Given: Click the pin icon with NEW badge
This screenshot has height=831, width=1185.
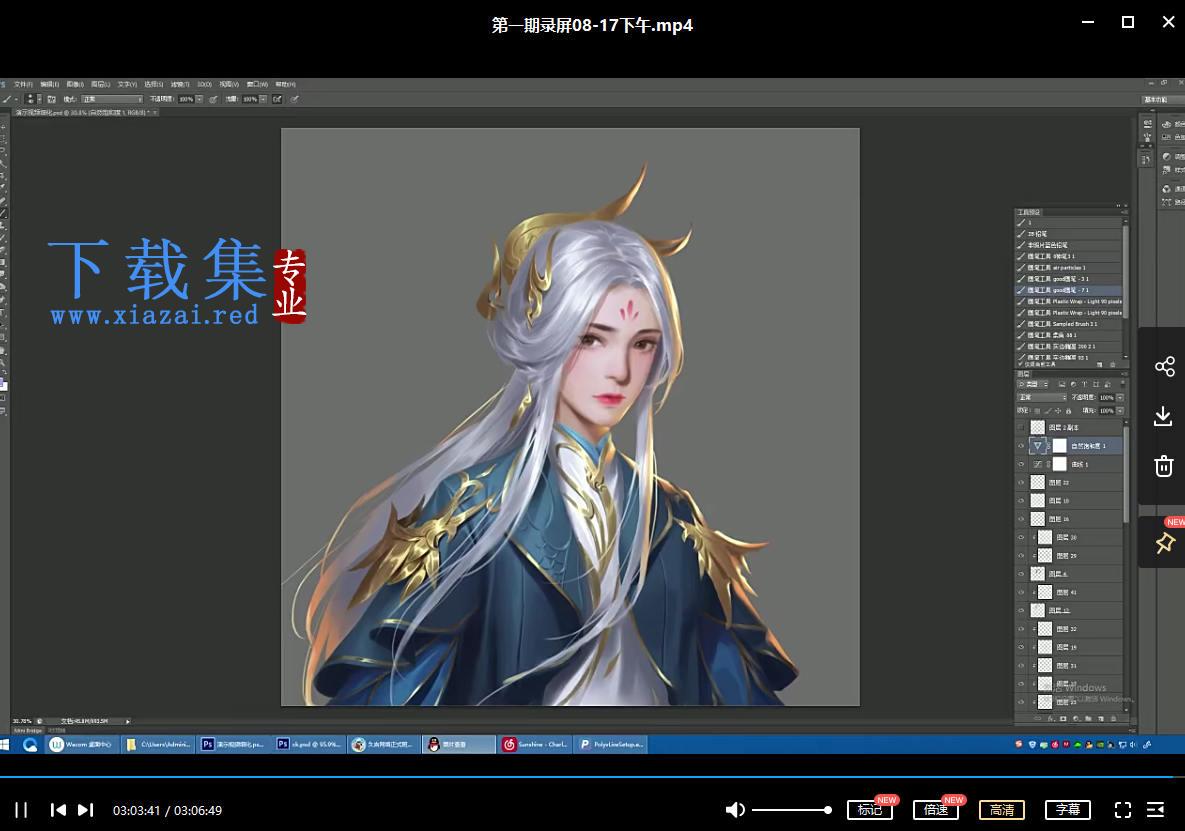Looking at the screenshot, I should (x=1165, y=542).
